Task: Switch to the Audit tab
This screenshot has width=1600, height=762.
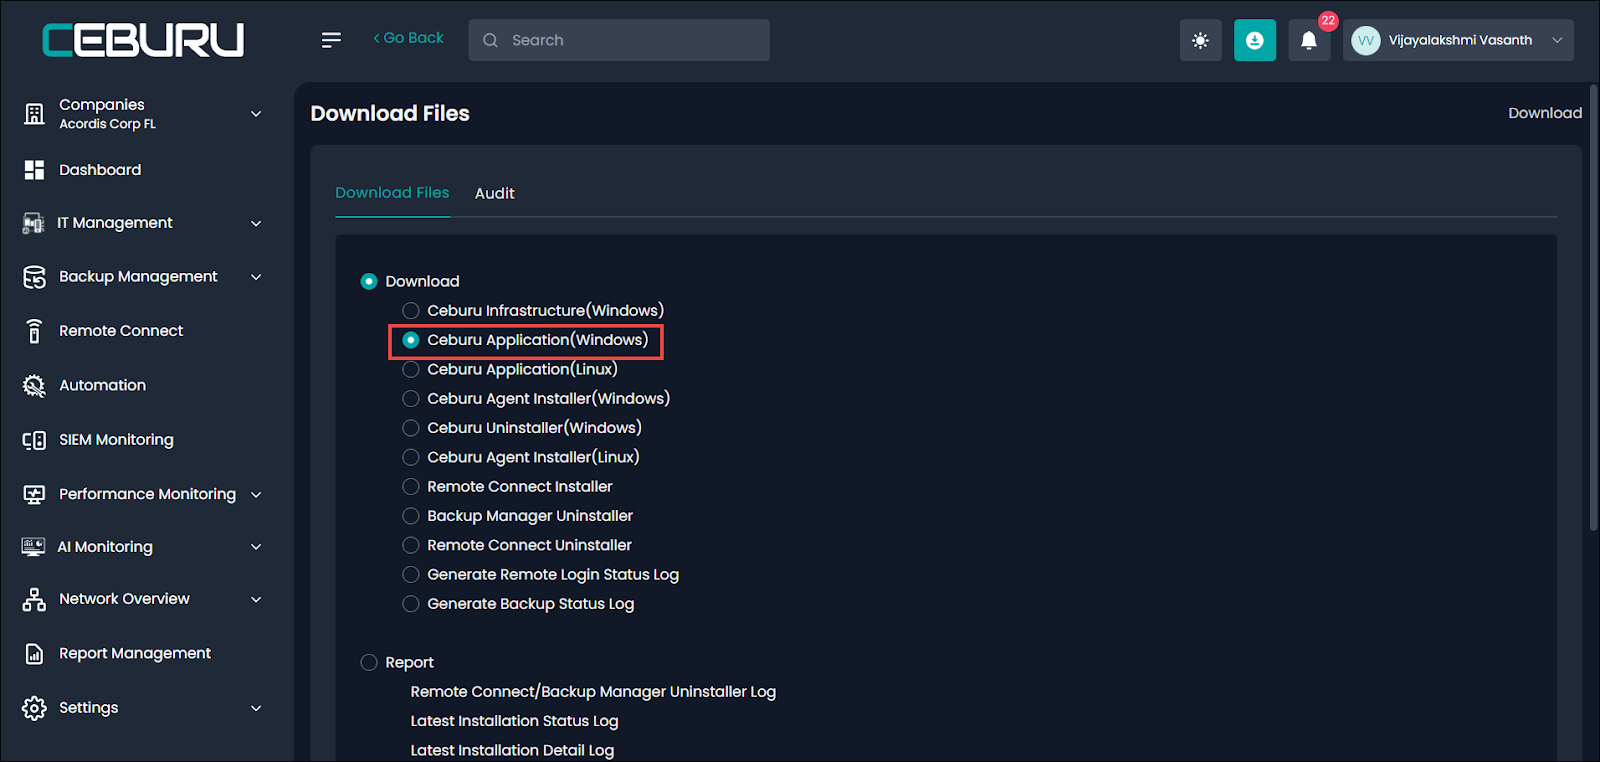Action: 495,194
